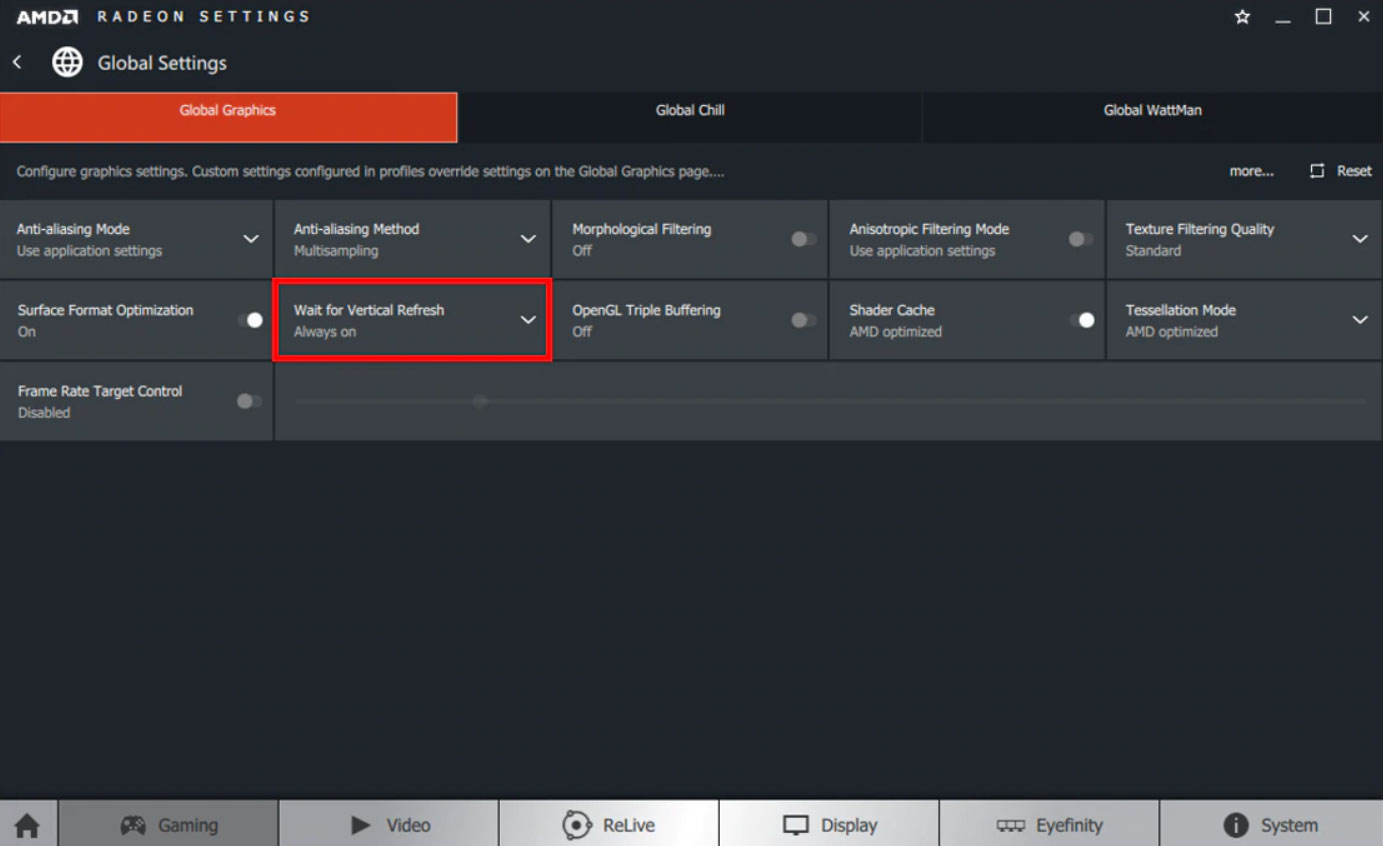The width and height of the screenshot is (1383, 846).
Task: Toggle Morphological Filtering switch
Action: 803,239
